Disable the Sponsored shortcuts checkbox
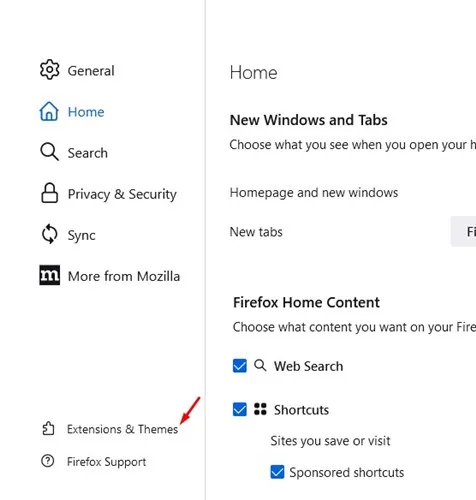The height and width of the screenshot is (500, 476). coord(277,472)
